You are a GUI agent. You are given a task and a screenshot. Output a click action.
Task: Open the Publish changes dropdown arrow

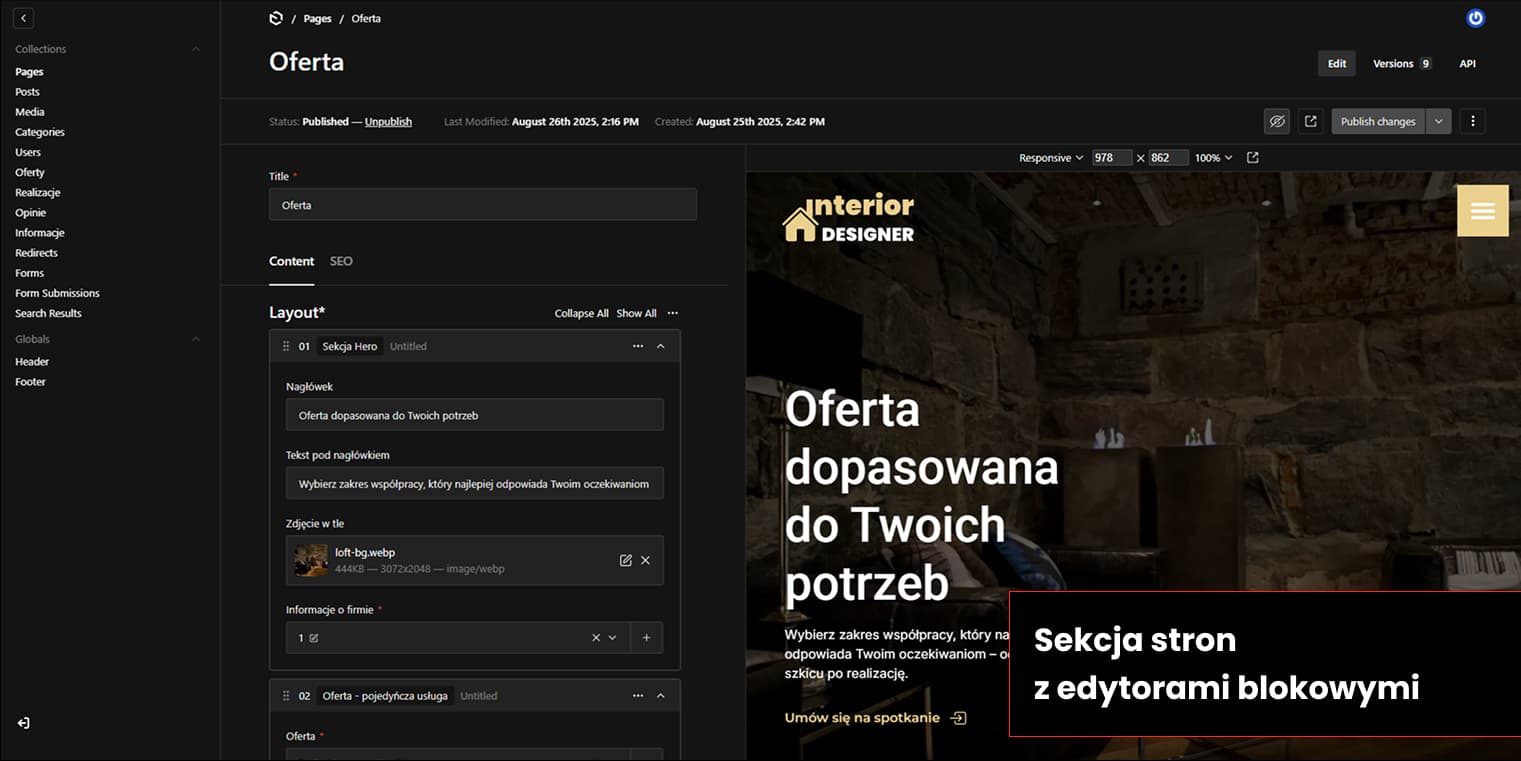point(1438,121)
